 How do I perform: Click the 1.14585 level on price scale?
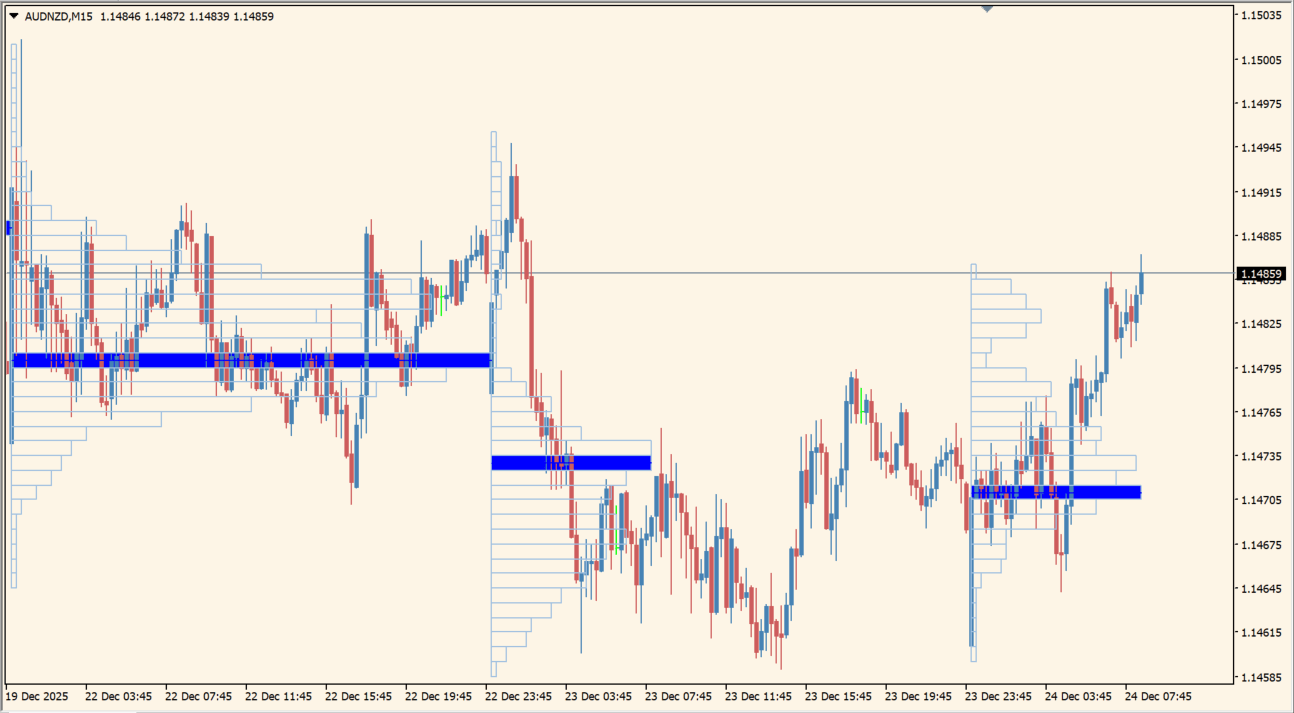click(x=1261, y=677)
